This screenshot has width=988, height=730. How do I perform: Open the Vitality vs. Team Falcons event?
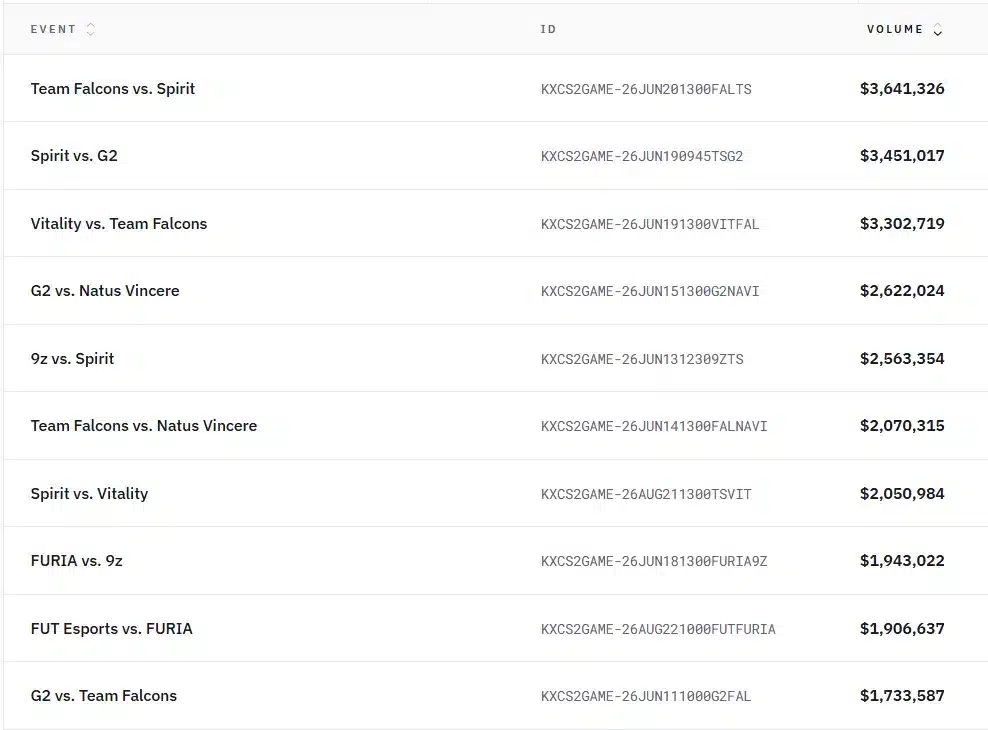point(118,224)
